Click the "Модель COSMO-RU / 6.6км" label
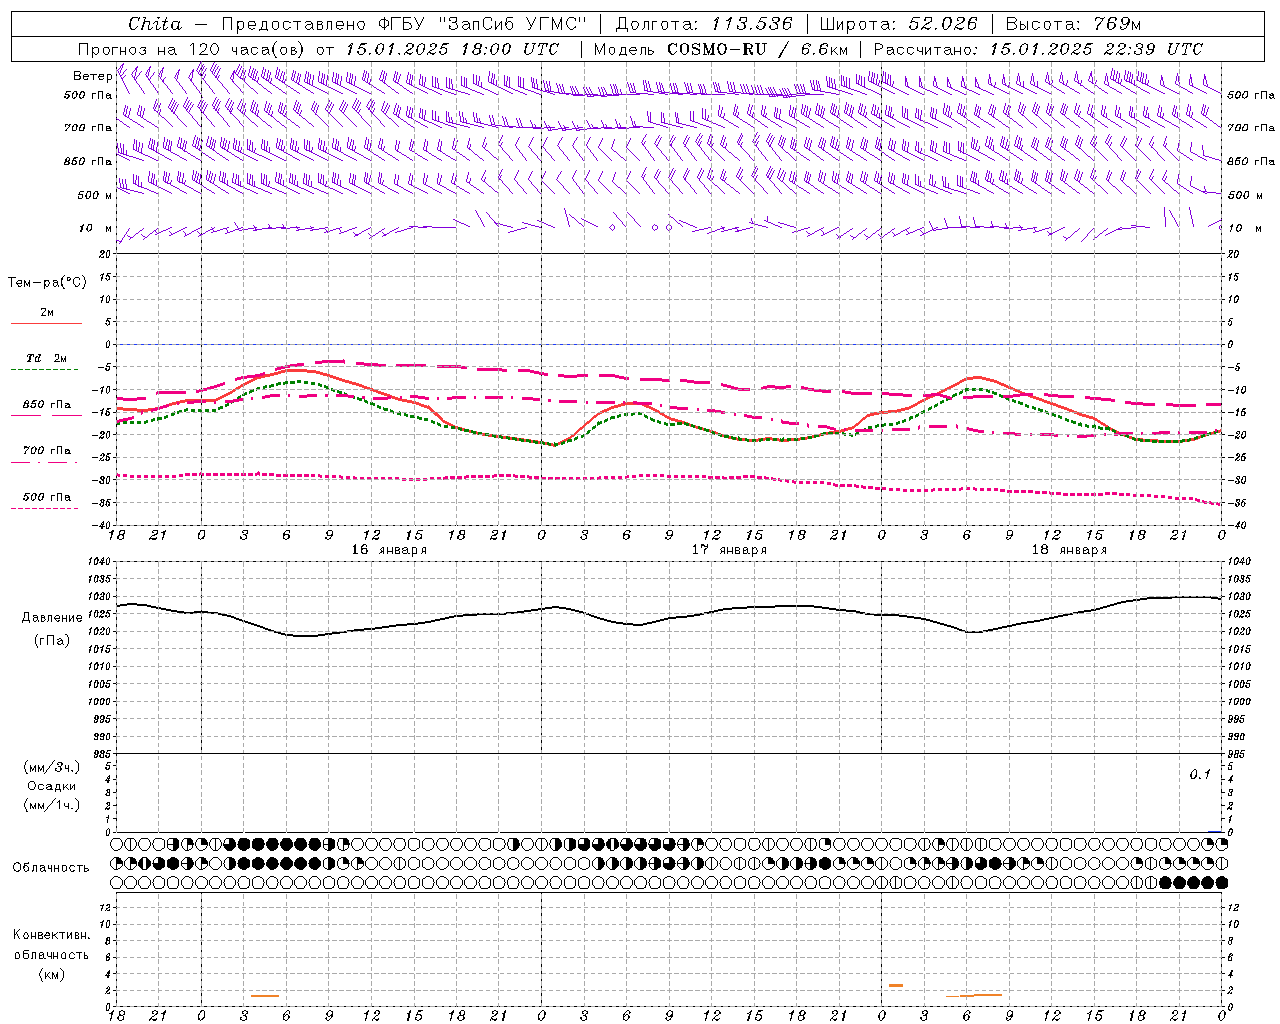The height and width of the screenshot is (1024, 1280). coord(721,49)
